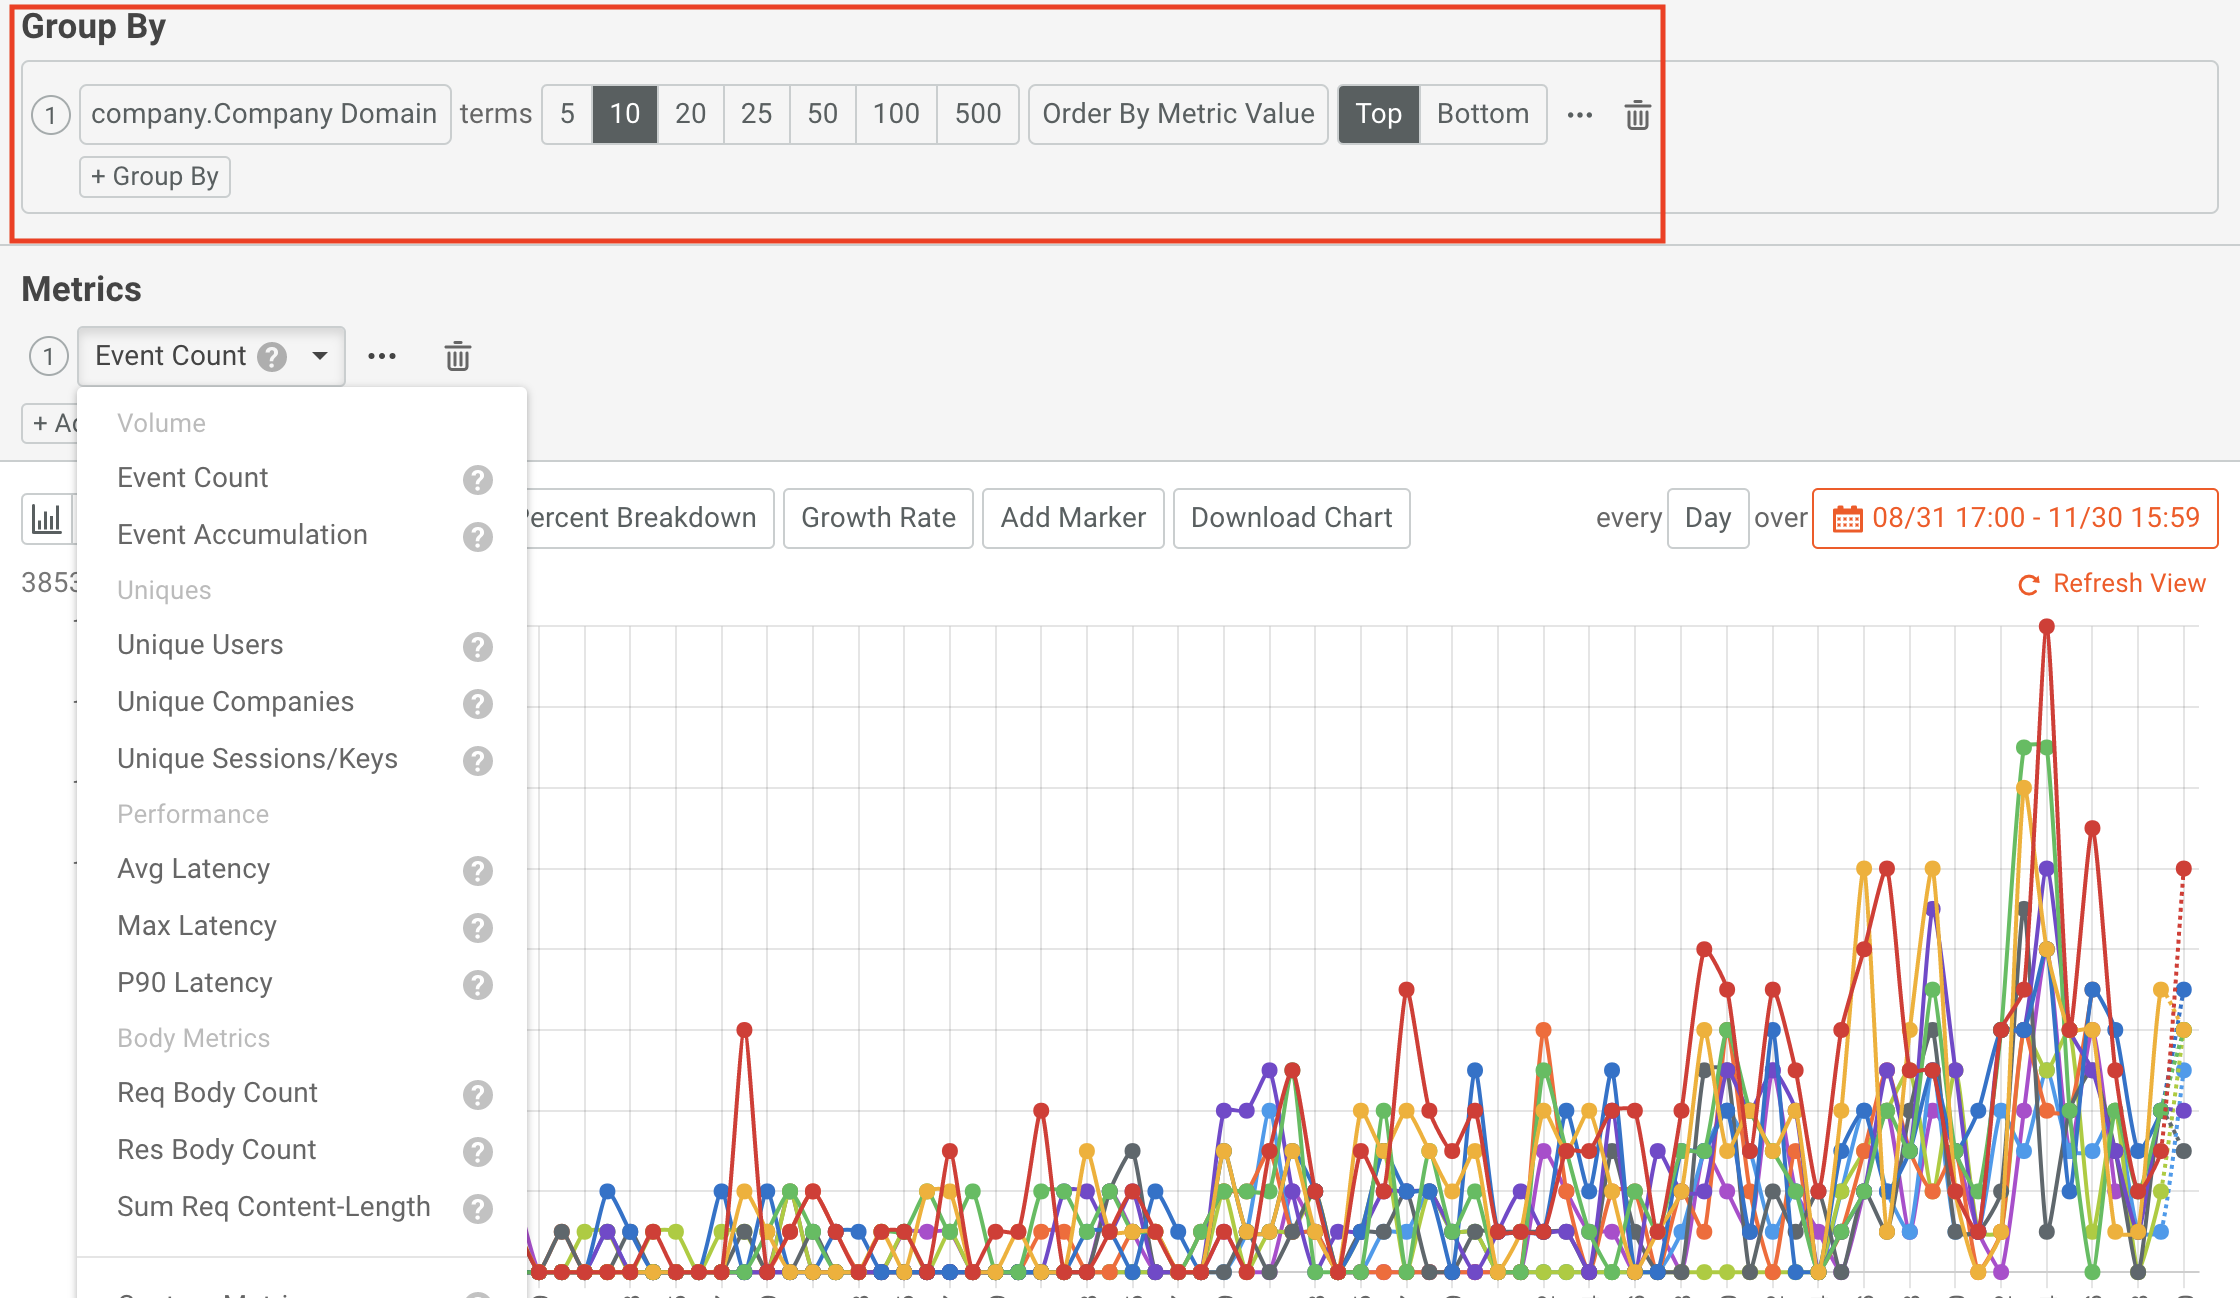Remove the Event Count metric with trash icon
Image resolution: width=2240 pixels, height=1298 pixels.
(458, 355)
